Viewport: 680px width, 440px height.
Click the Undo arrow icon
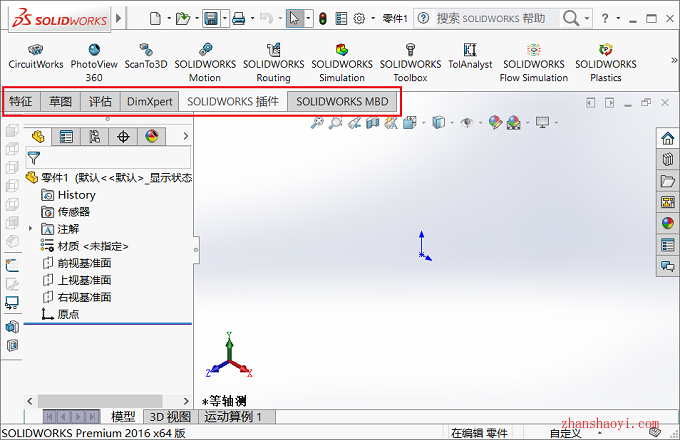tap(266, 19)
